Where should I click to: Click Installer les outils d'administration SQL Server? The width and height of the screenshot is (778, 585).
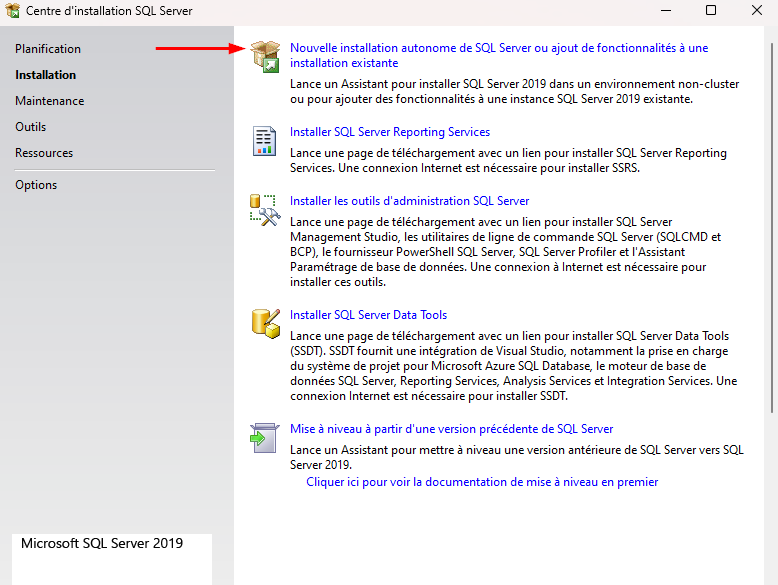[410, 201]
